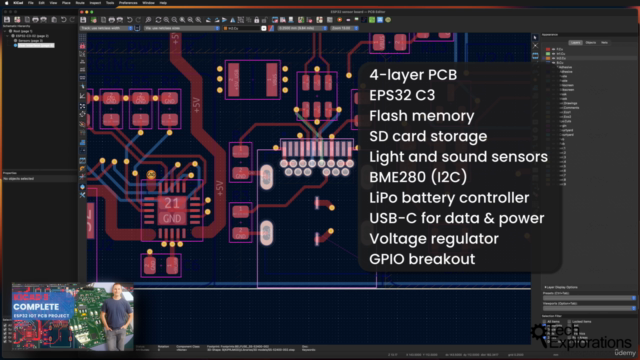Open Board Setup from PCB Editor toolbar
The image size is (640, 360).
[x=93, y=20]
